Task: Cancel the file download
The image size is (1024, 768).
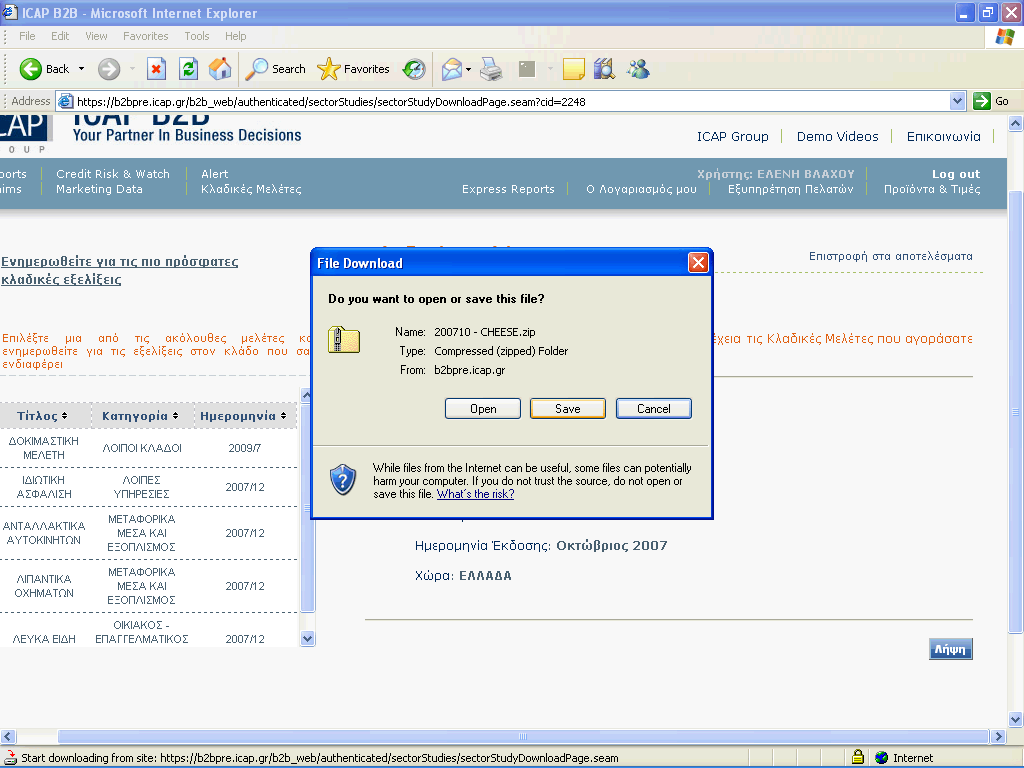Action: [654, 409]
